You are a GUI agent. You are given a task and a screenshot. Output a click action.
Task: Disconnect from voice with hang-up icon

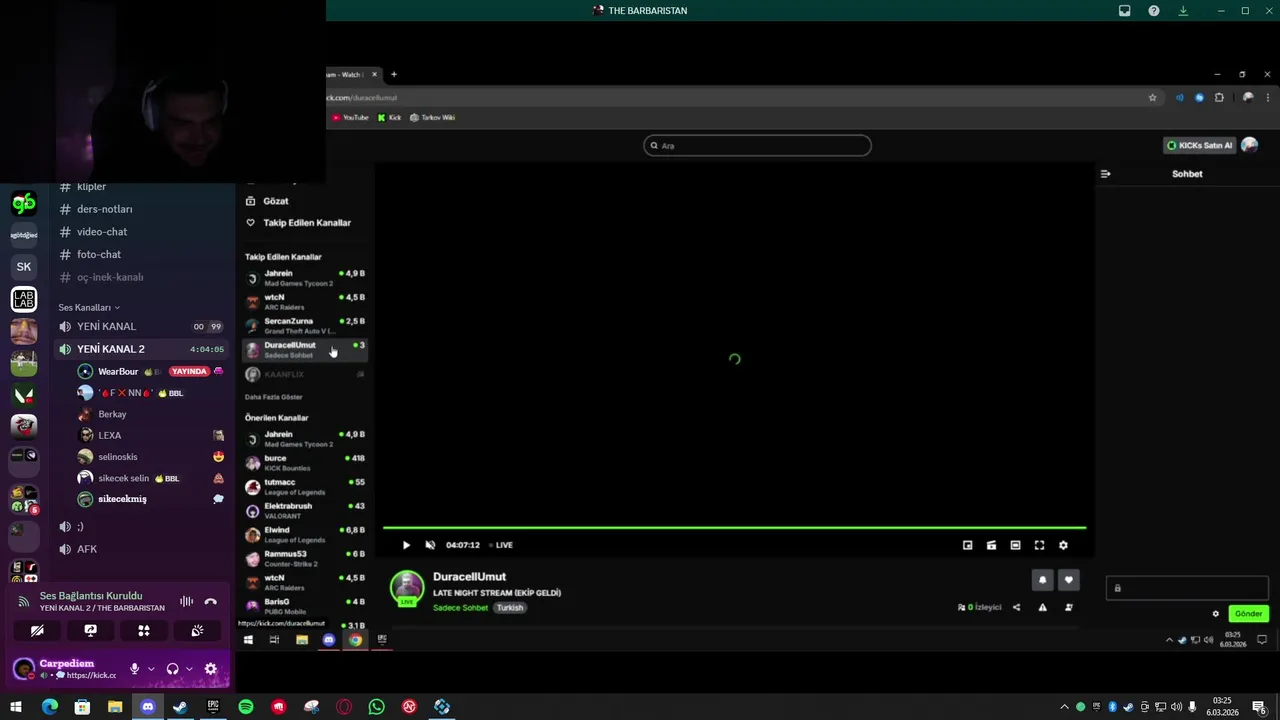[210, 601]
